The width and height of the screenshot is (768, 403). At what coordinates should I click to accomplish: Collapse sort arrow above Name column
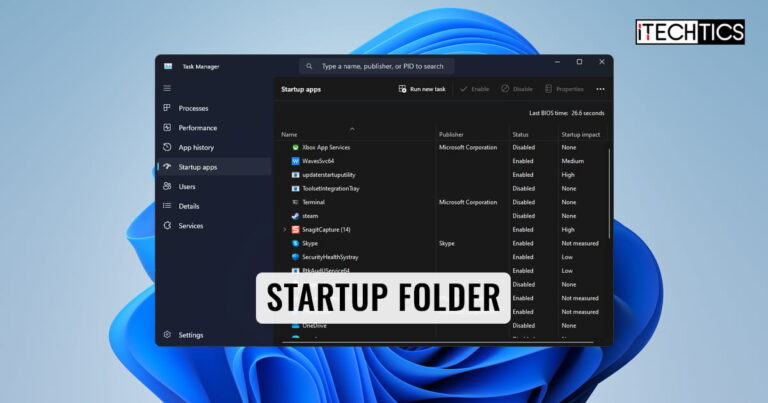coord(352,128)
